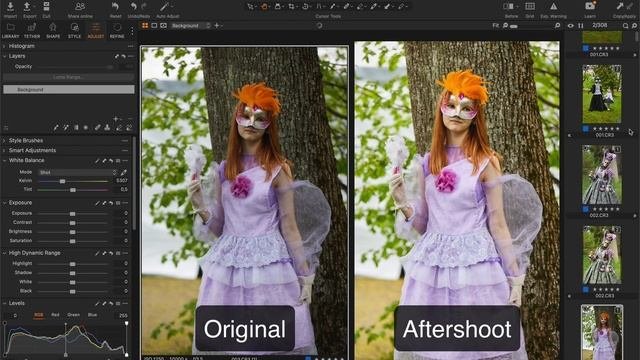640x360 pixels.
Task: Click the Layers panel three-dot menu
Action: [x=131, y=56]
